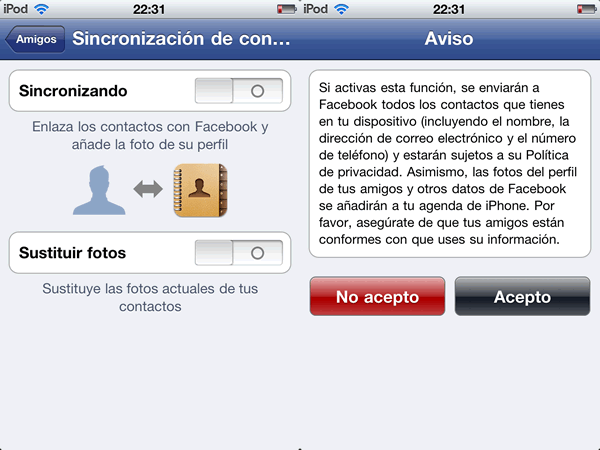Click the double-headed sync arrow icon
The height and width of the screenshot is (450, 600).
click(148, 189)
